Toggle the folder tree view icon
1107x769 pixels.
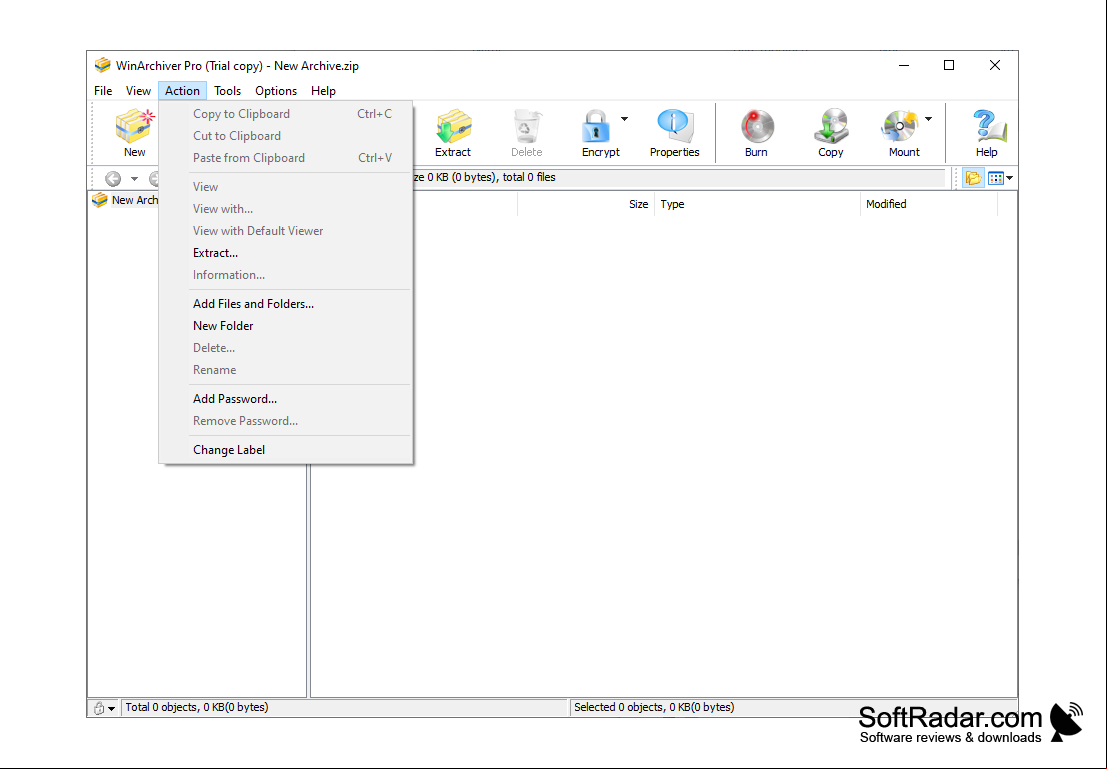coord(974,178)
